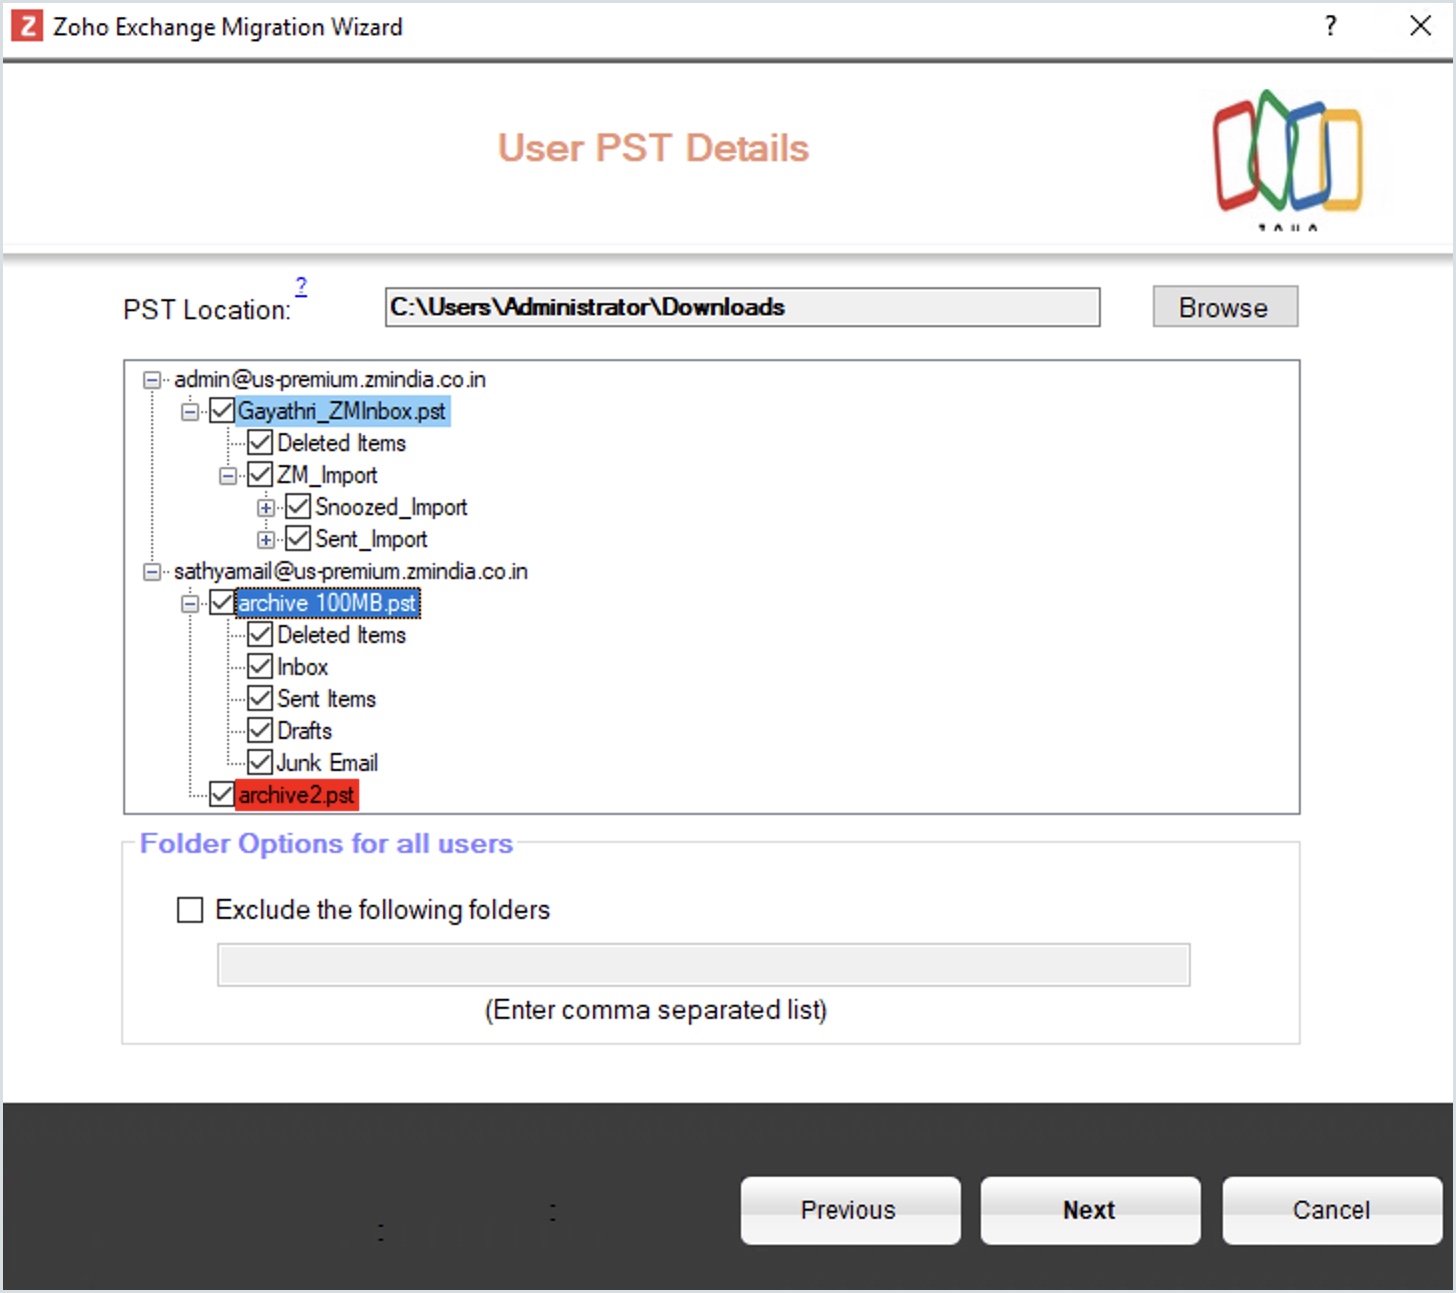Viewport: 1456px width, 1293px height.
Task: Uncheck the Sent_Import checkbox
Action: pyautogui.click(x=297, y=539)
